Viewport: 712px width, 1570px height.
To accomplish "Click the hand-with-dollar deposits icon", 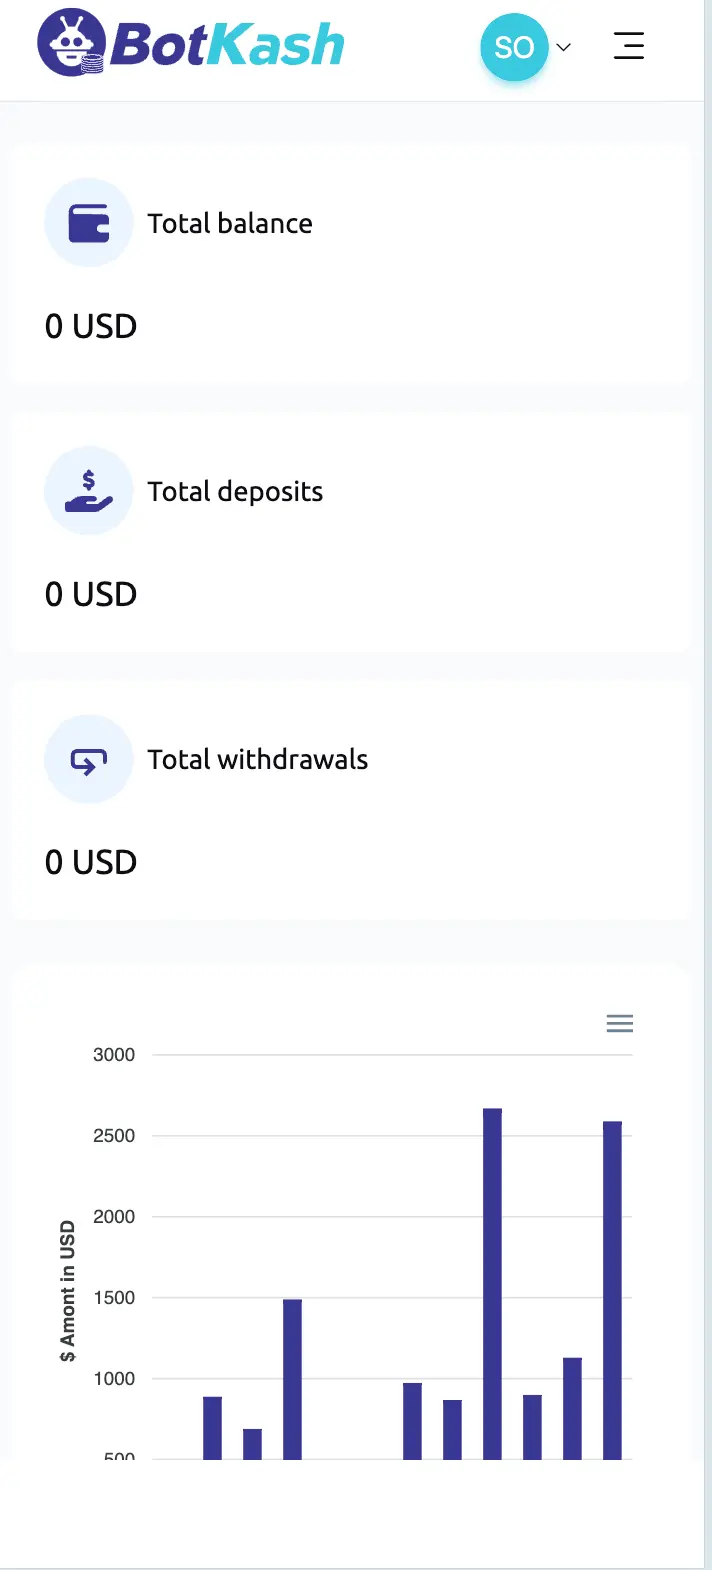I will [89, 491].
